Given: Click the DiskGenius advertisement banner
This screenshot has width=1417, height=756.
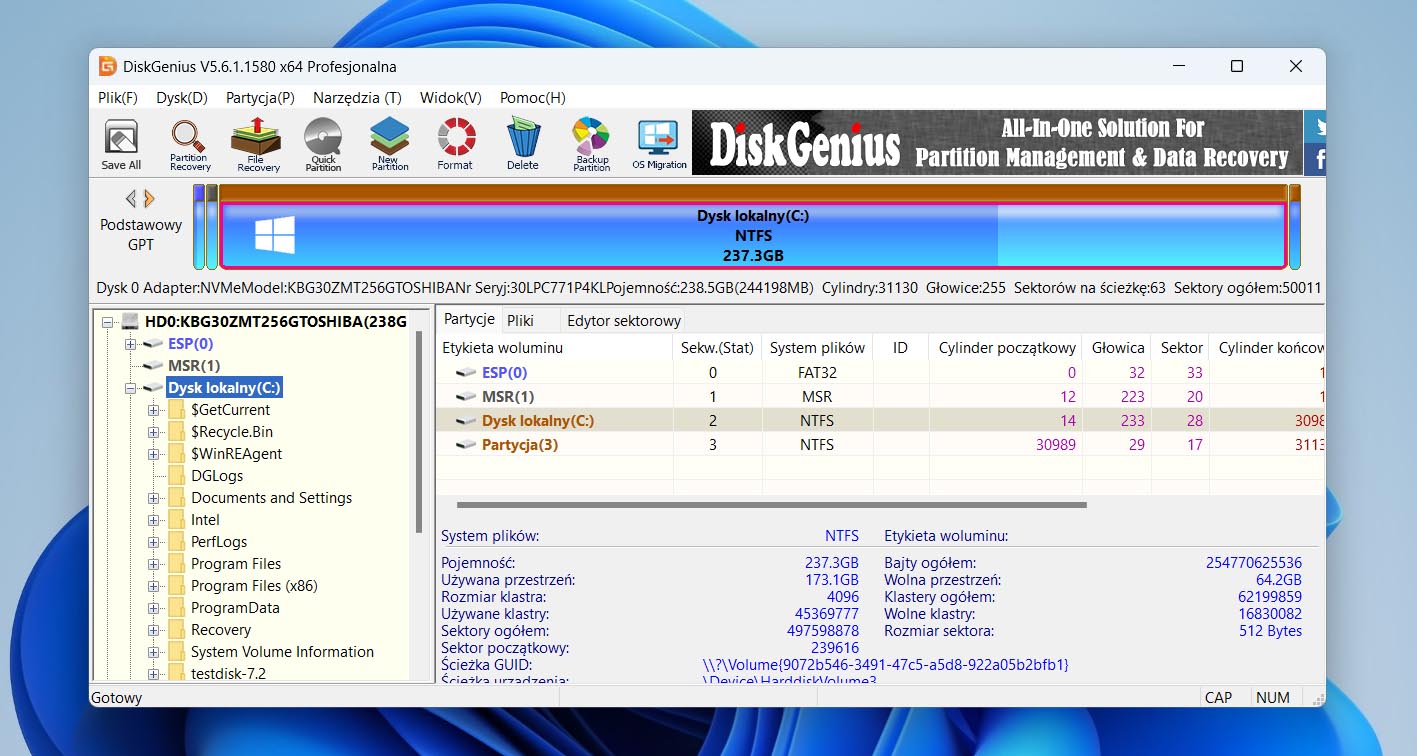Looking at the screenshot, I should [997, 143].
